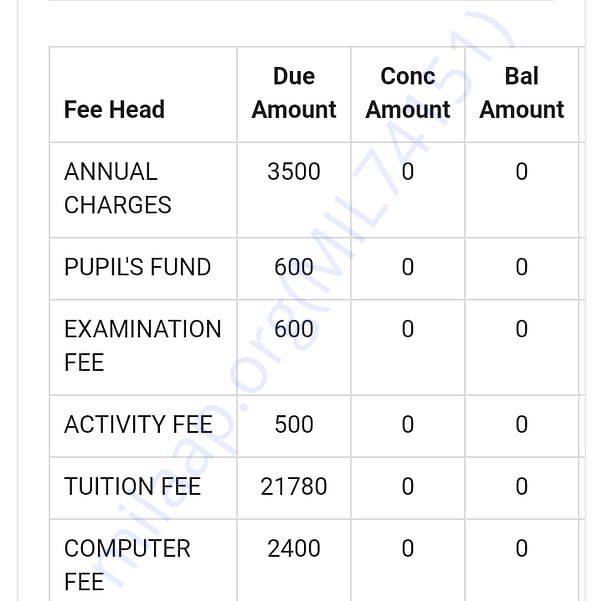Select the Conc Amount for COMPUTER FEE
This screenshot has height=601, width=603.
point(408,548)
